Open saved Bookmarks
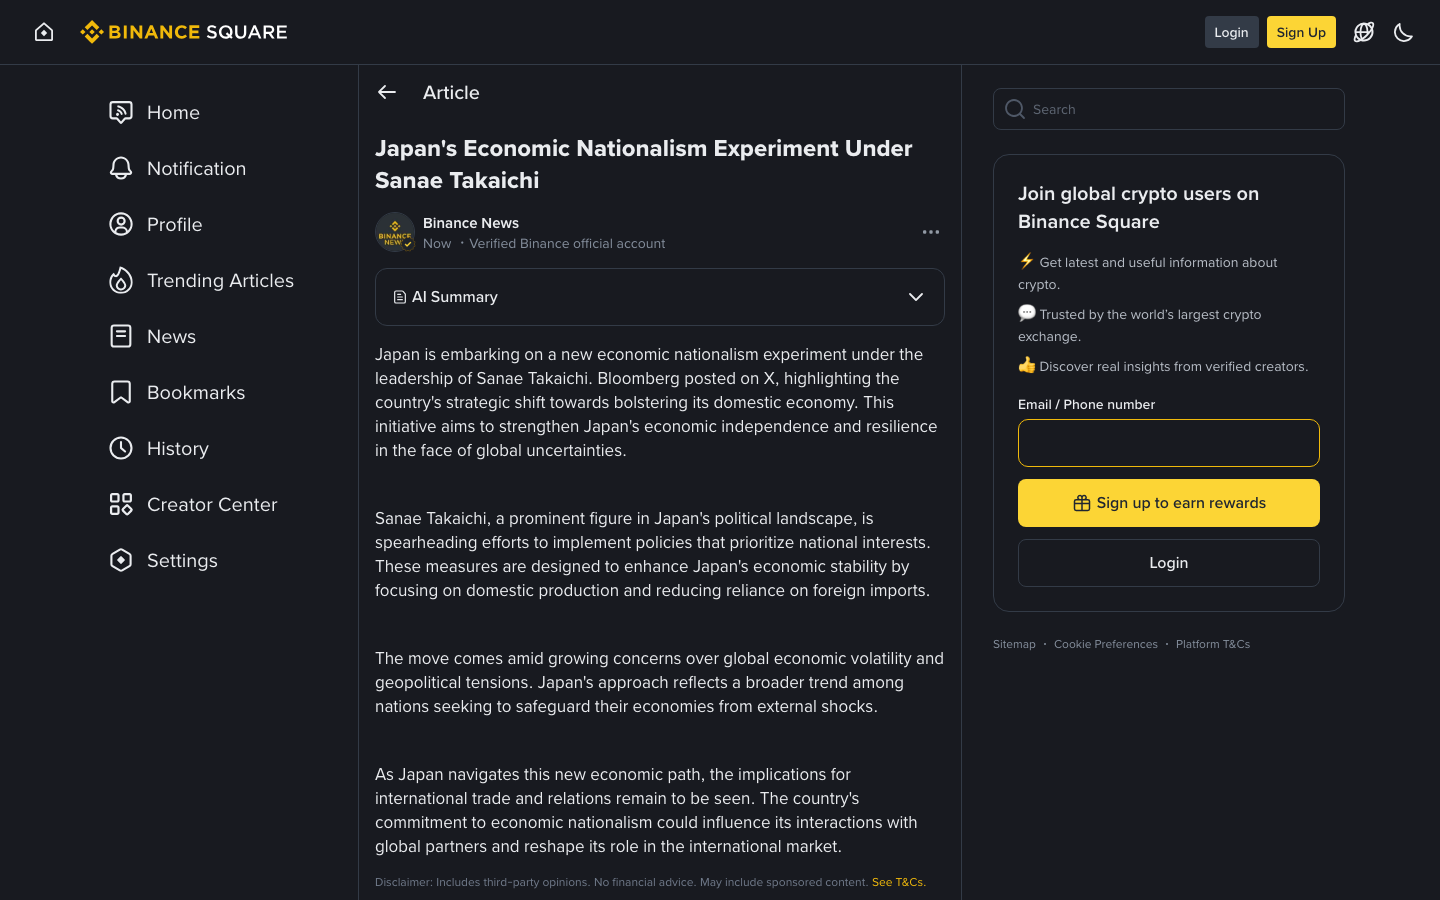 pos(196,392)
